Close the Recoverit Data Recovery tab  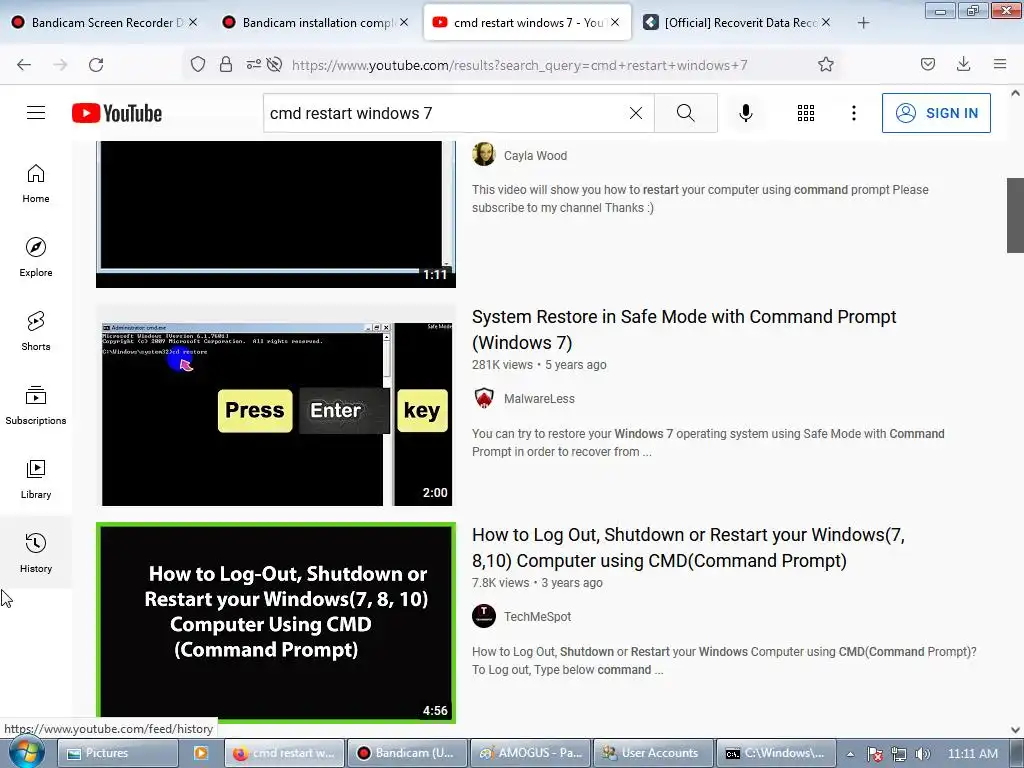826,22
